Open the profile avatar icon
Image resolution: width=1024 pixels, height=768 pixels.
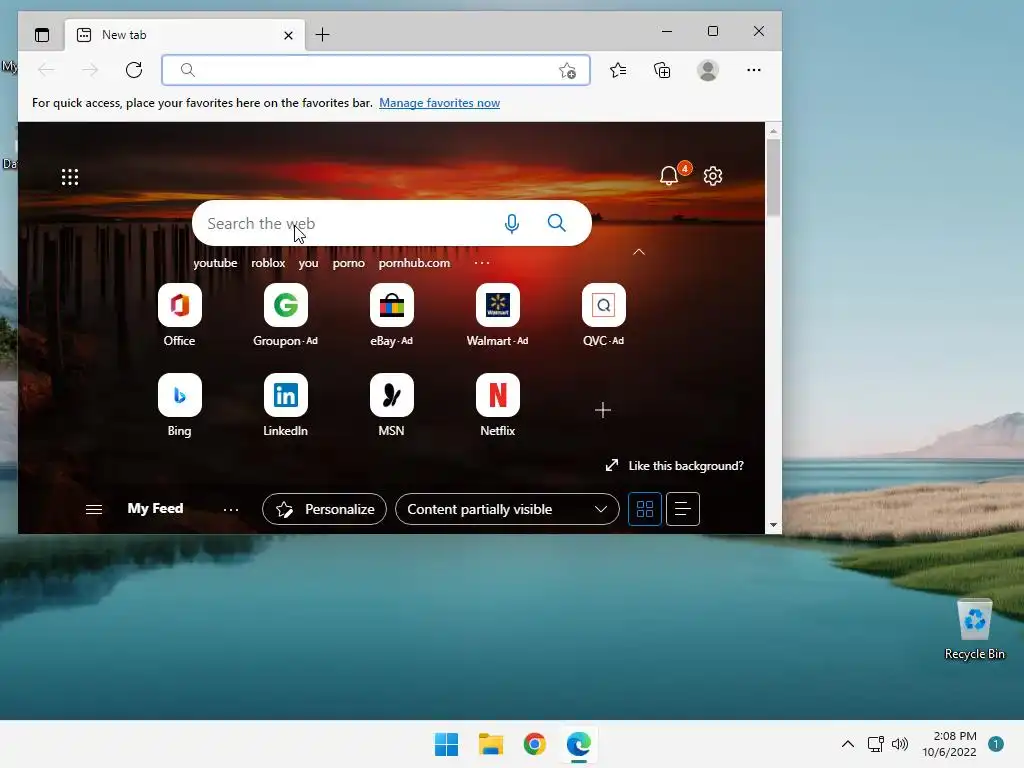708,70
